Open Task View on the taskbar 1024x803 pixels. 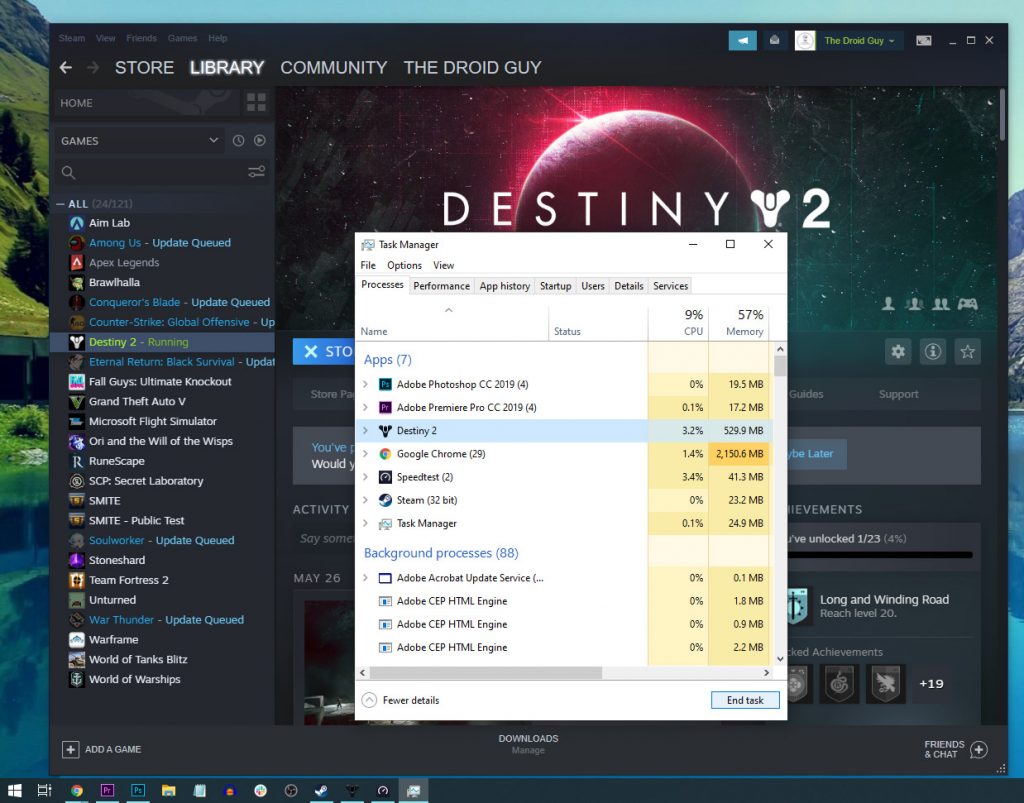click(44, 791)
